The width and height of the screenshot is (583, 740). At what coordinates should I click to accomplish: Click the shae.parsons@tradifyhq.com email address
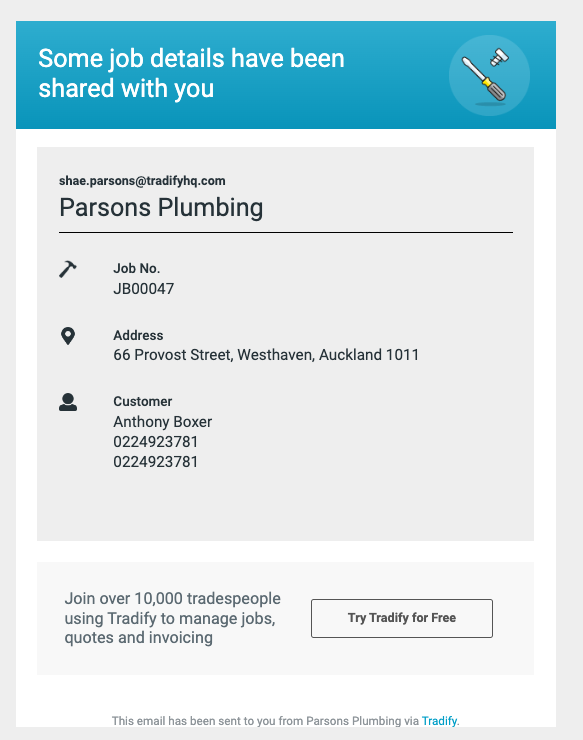(x=142, y=181)
